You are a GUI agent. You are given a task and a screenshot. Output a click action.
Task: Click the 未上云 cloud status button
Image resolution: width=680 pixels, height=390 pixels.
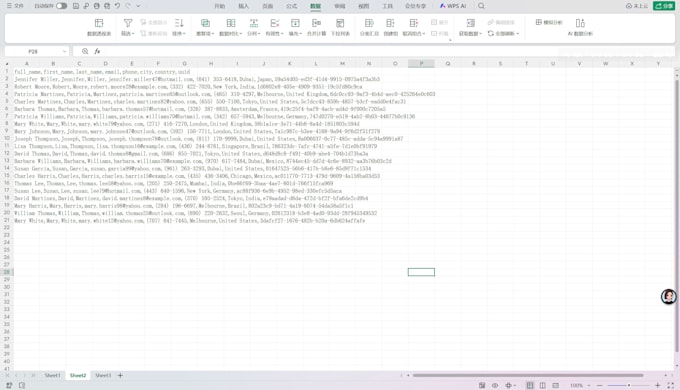click(637, 6)
